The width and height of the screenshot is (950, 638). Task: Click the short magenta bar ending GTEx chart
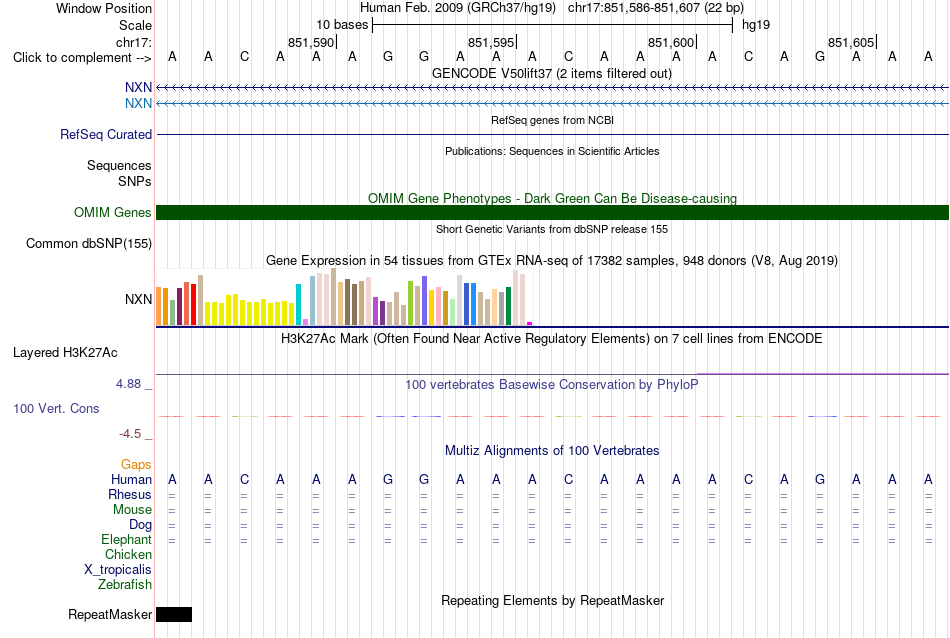pos(530,324)
